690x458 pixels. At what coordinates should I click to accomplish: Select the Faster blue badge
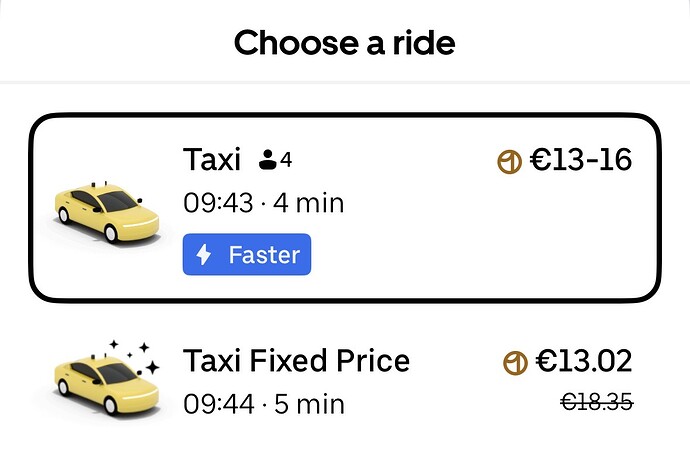[x=247, y=255]
